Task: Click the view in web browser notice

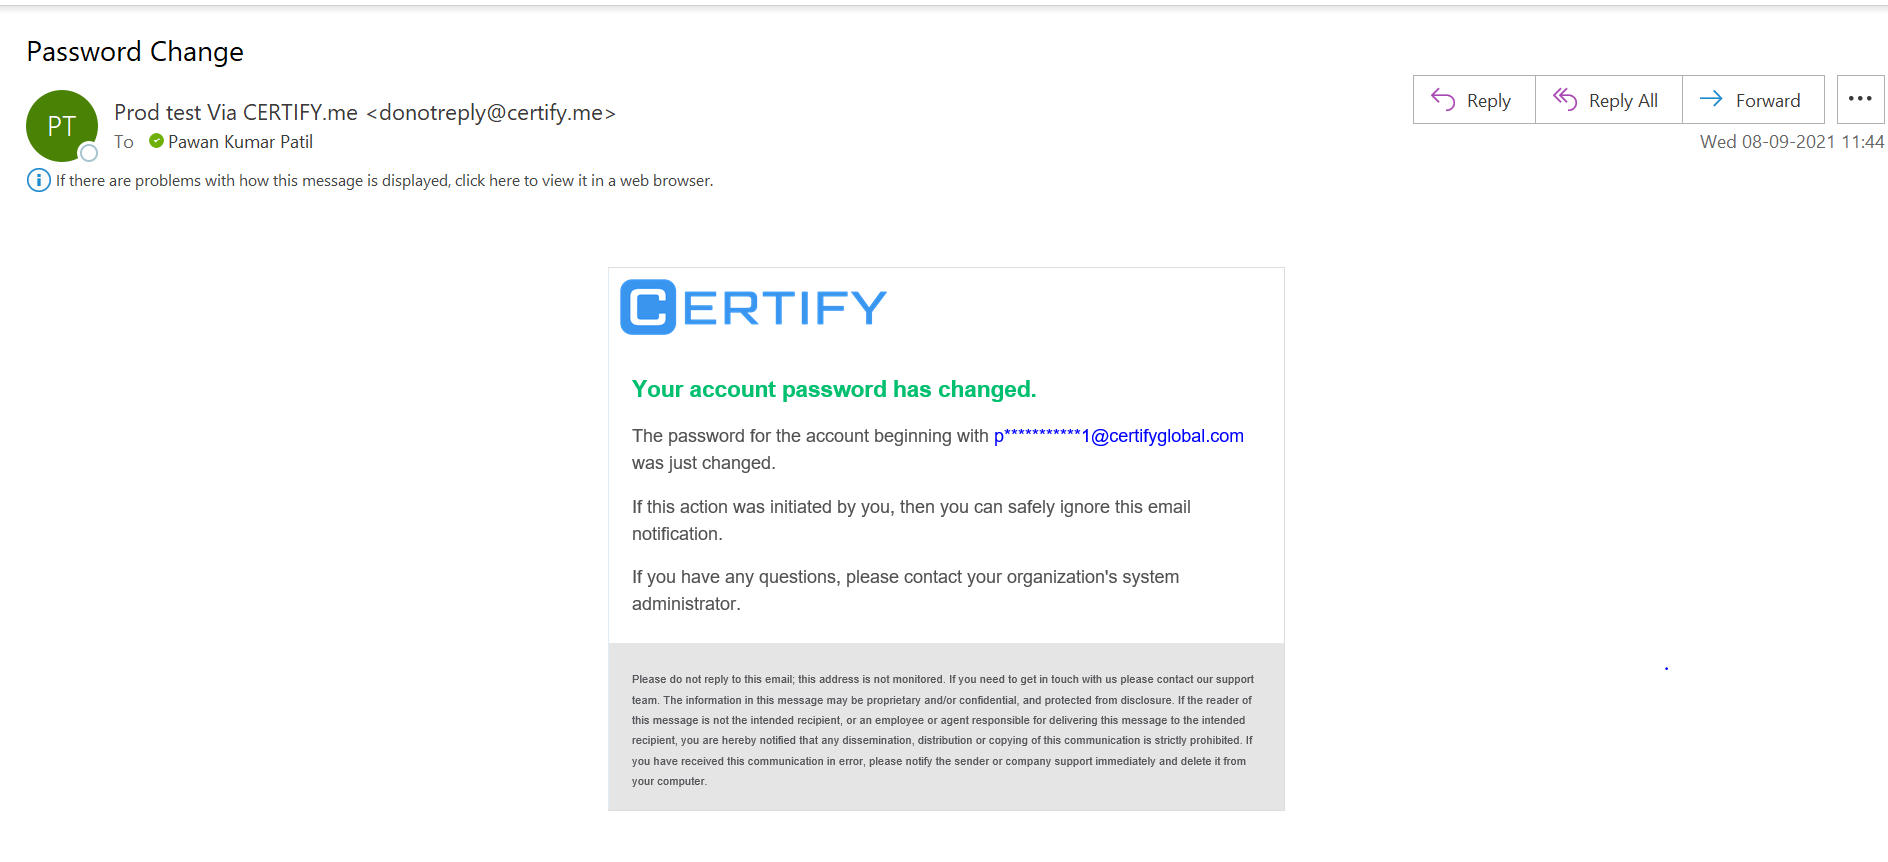Action: (x=384, y=181)
